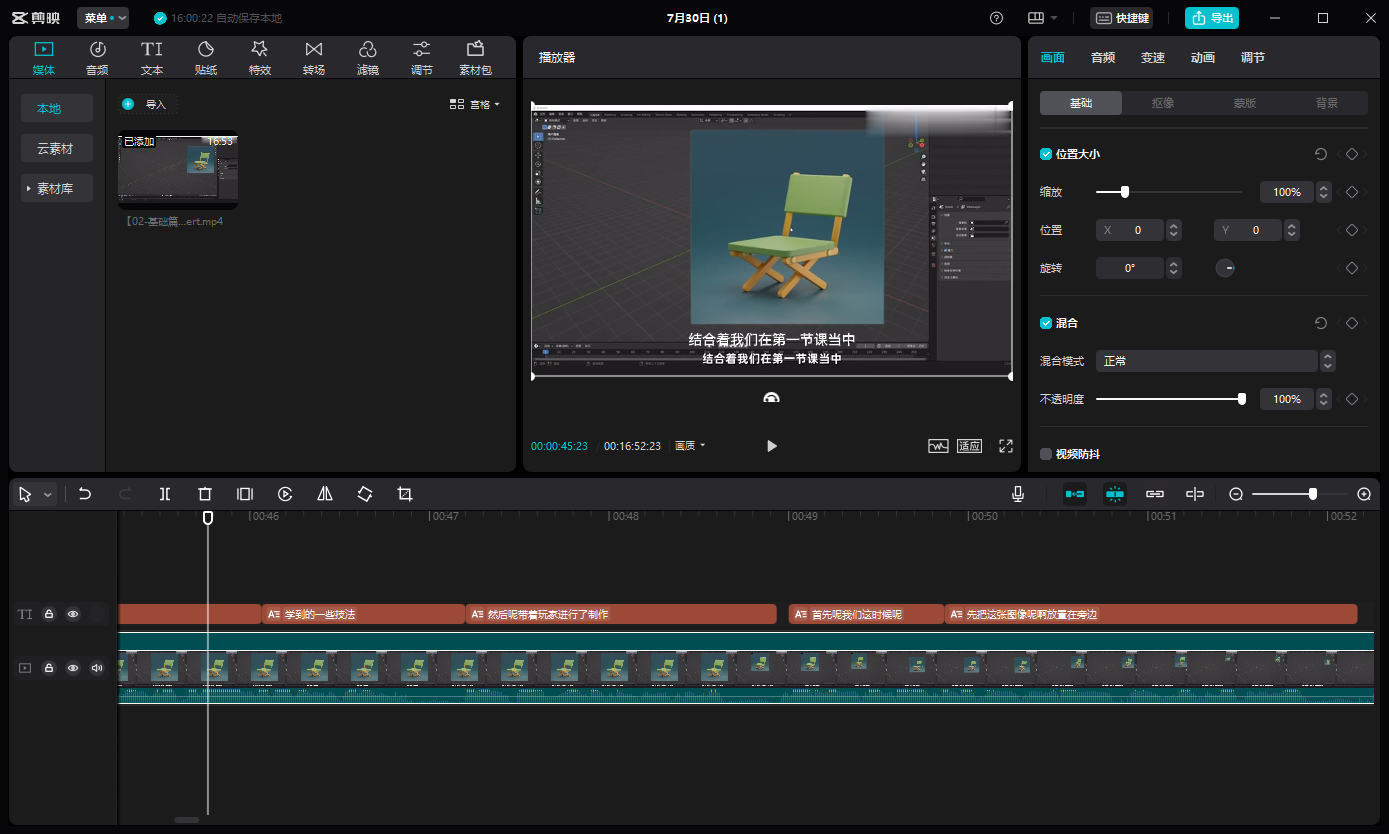Screen dimensions: 1389x834
Task: Click the undo arrow in timeline toolbar
Action: pos(85,494)
